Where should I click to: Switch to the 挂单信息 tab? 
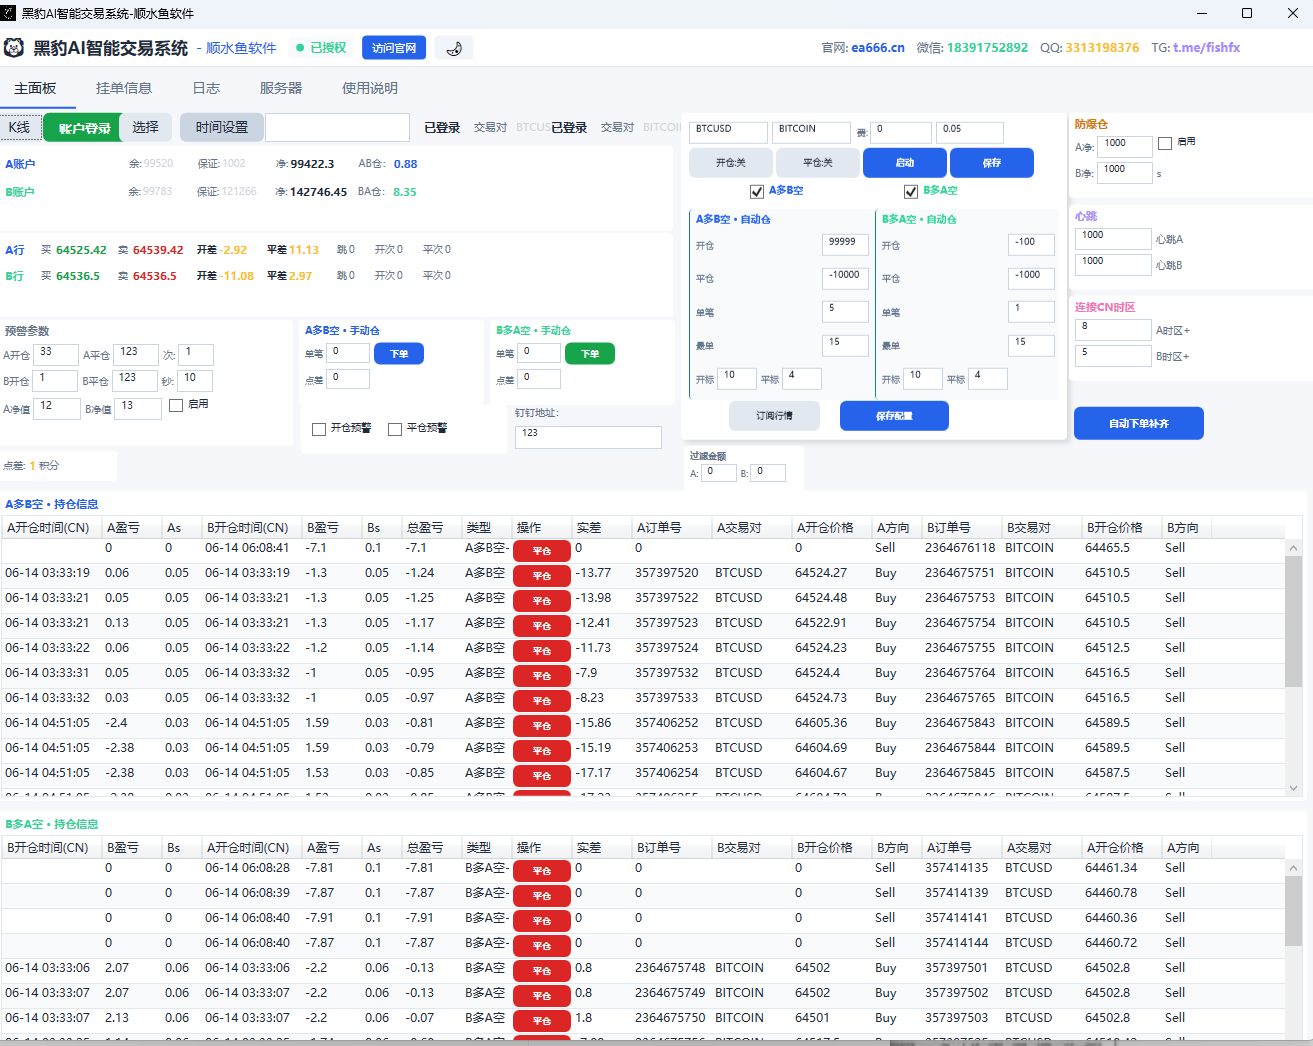tap(124, 88)
